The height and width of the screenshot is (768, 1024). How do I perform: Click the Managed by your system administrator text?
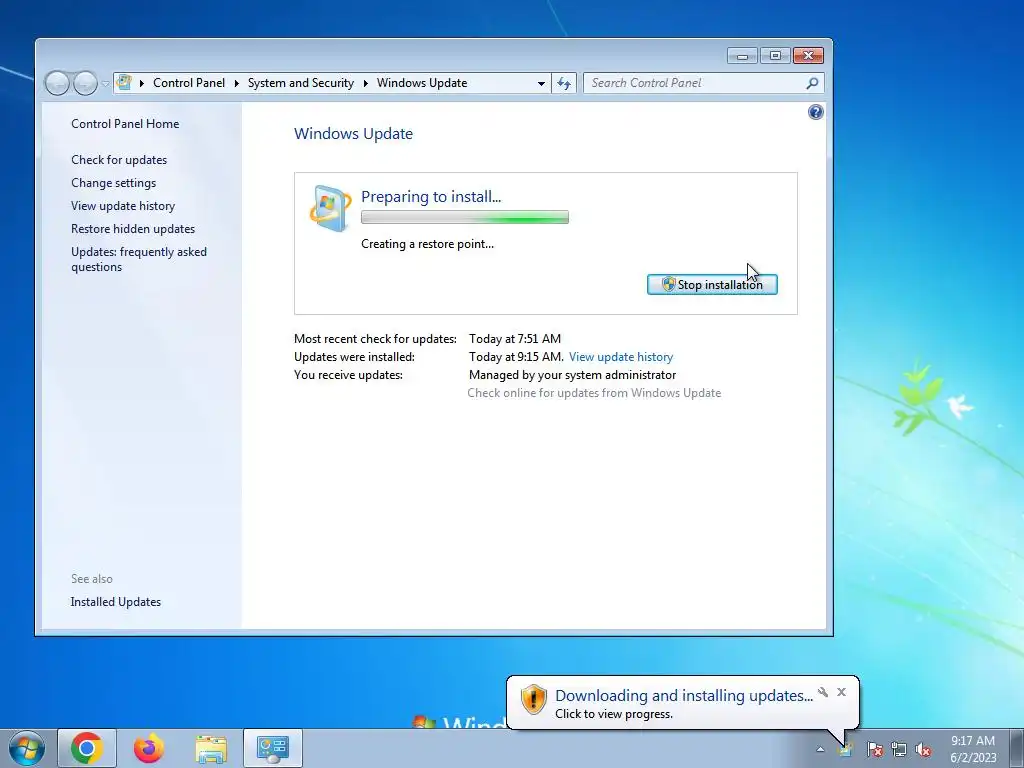point(572,376)
